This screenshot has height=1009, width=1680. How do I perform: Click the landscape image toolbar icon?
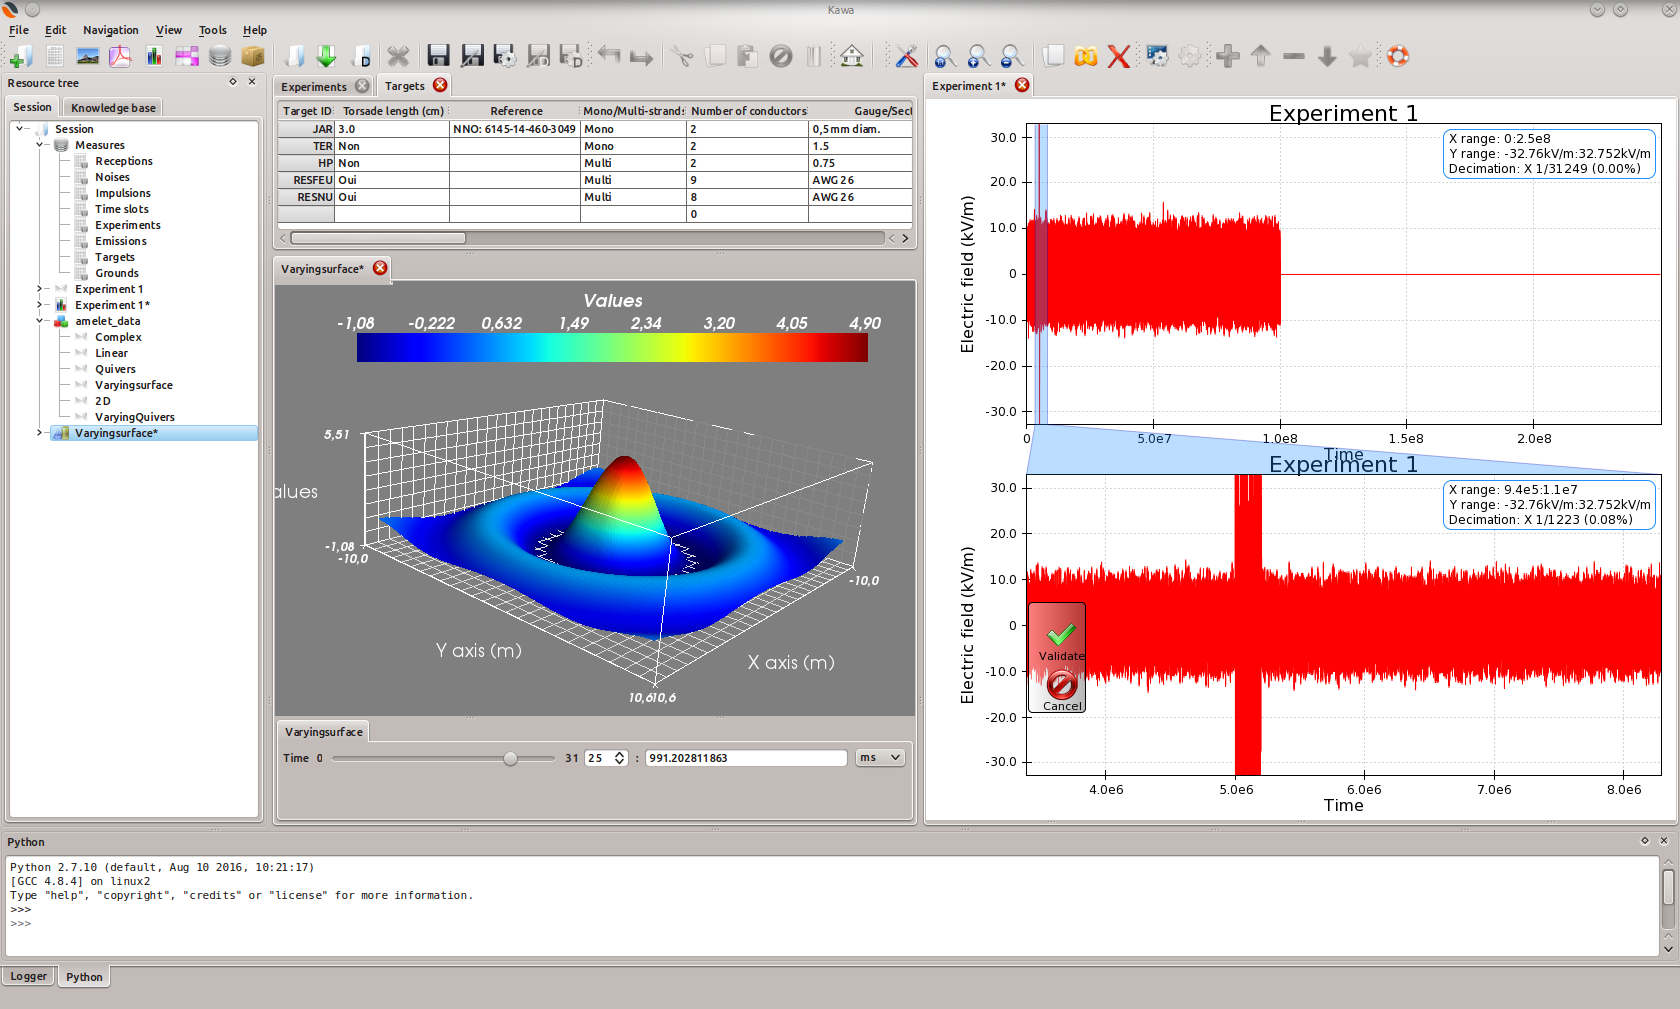[x=88, y=56]
